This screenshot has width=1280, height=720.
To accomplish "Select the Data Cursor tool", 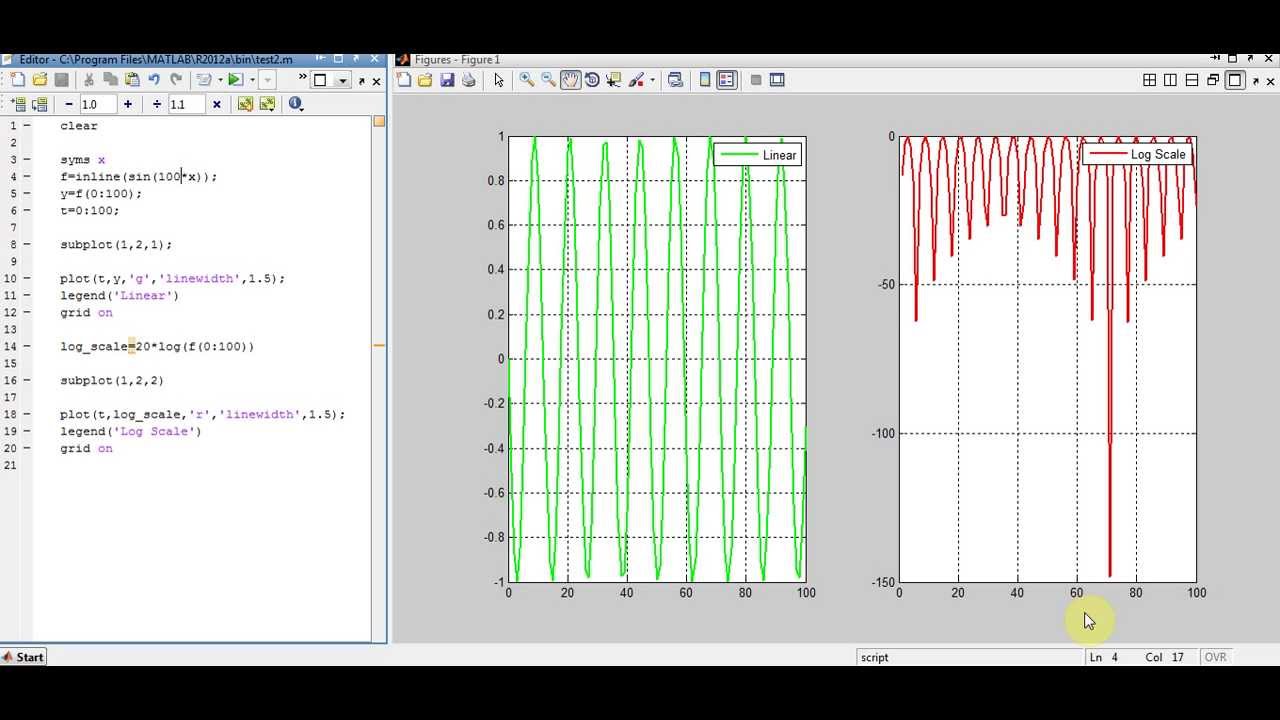I will tap(614, 80).
